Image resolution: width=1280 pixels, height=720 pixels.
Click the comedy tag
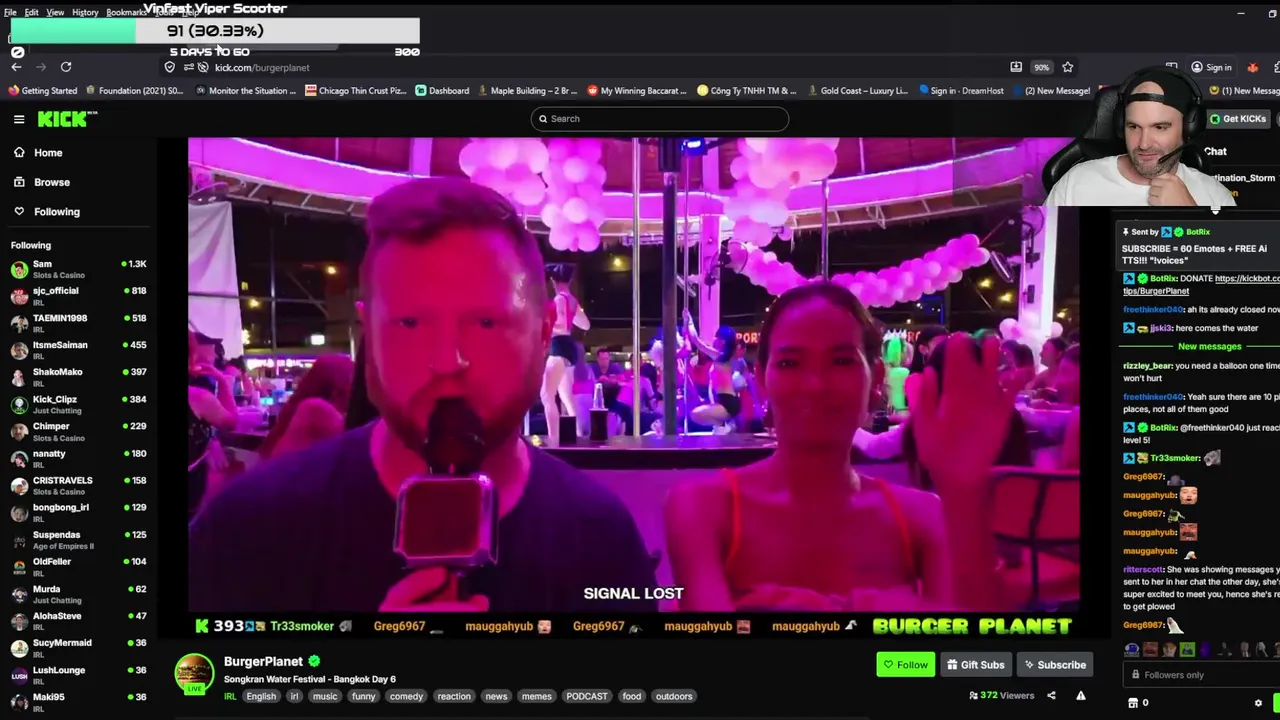click(406, 697)
